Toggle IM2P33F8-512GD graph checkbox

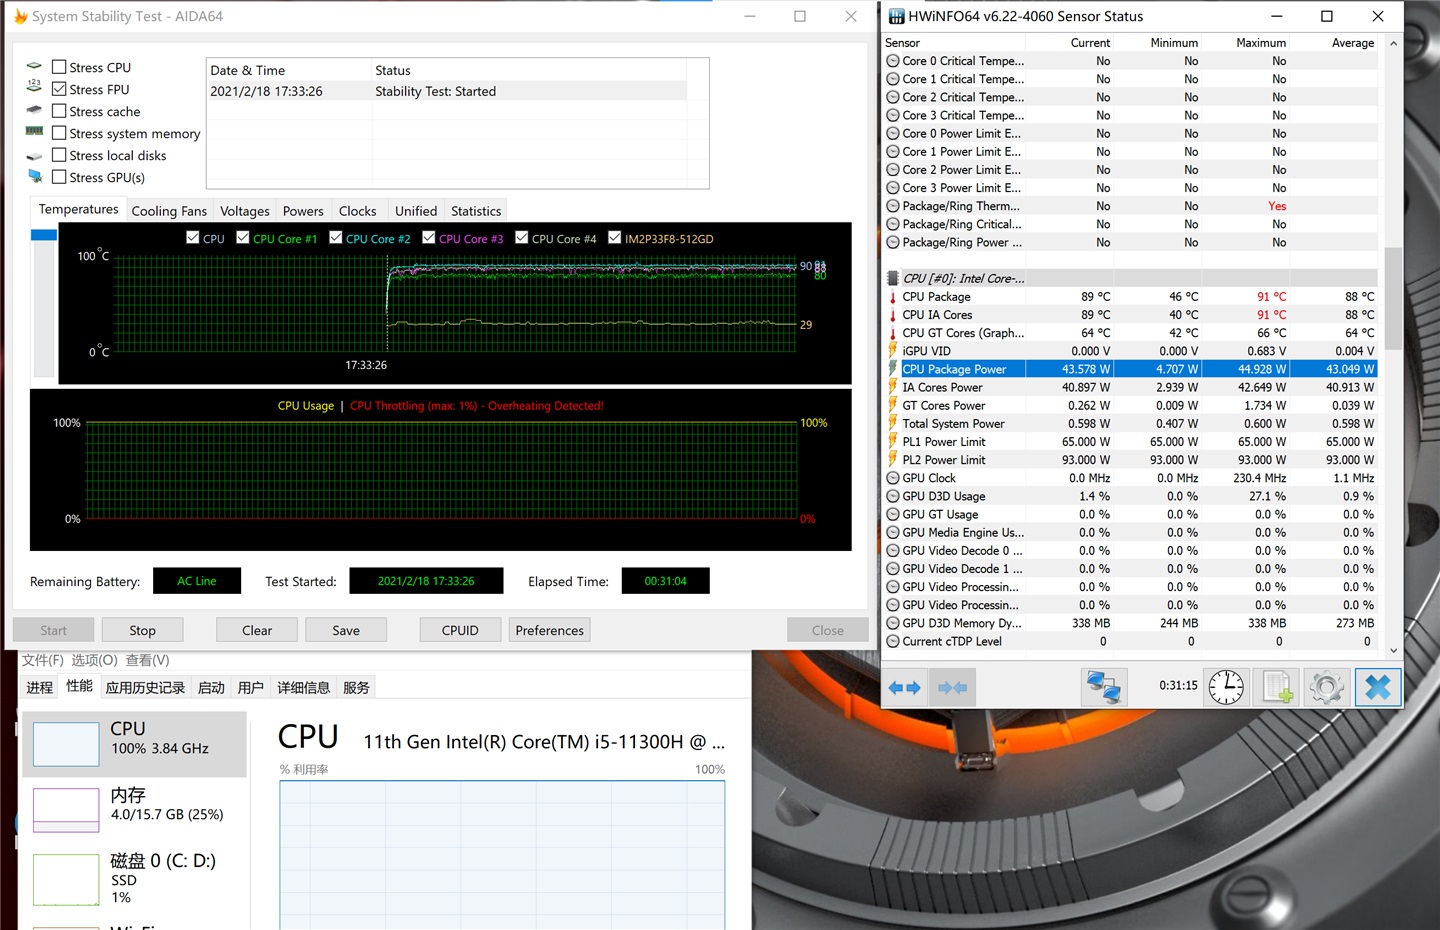click(614, 238)
